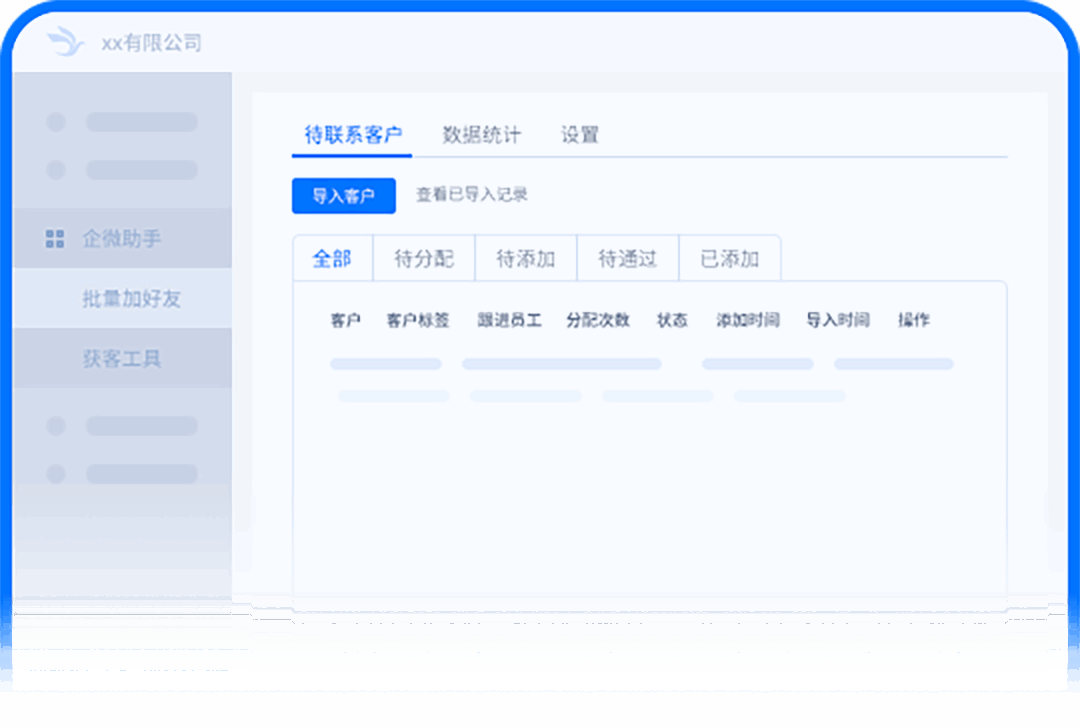
Task: Select the 全部 filter tab
Action: (x=332, y=259)
